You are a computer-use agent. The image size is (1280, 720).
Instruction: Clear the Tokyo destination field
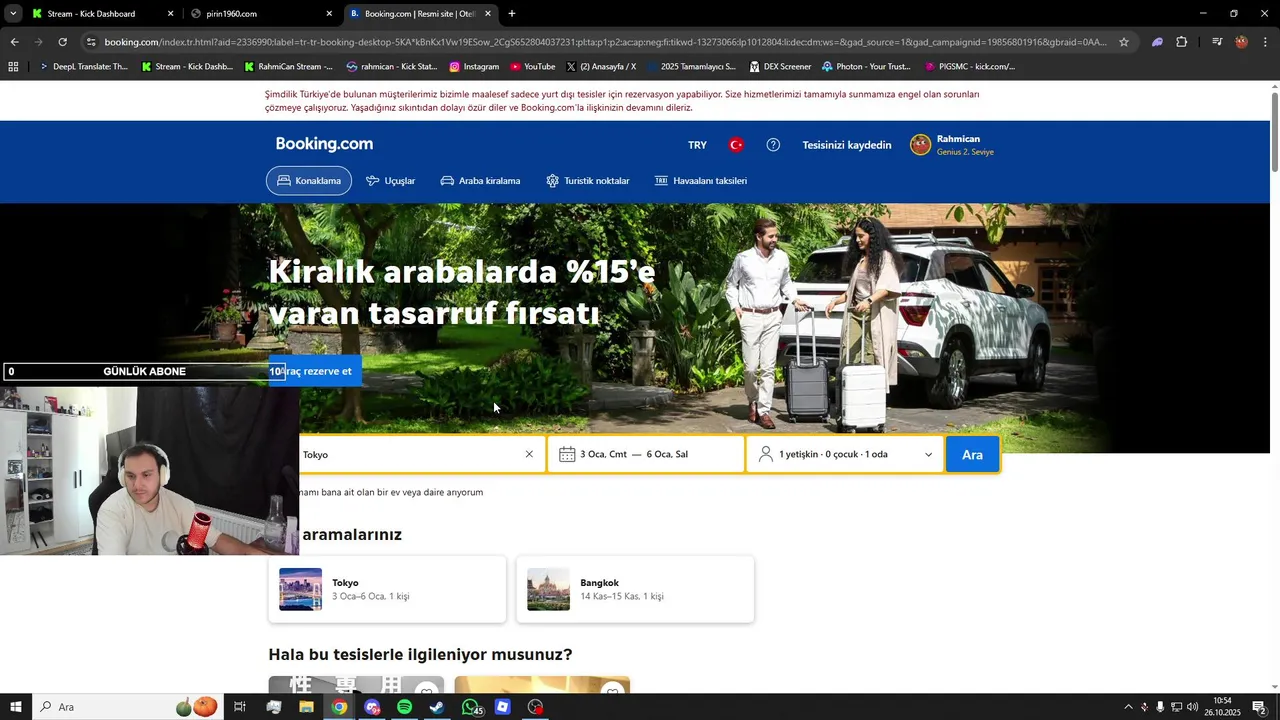click(529, 454)
